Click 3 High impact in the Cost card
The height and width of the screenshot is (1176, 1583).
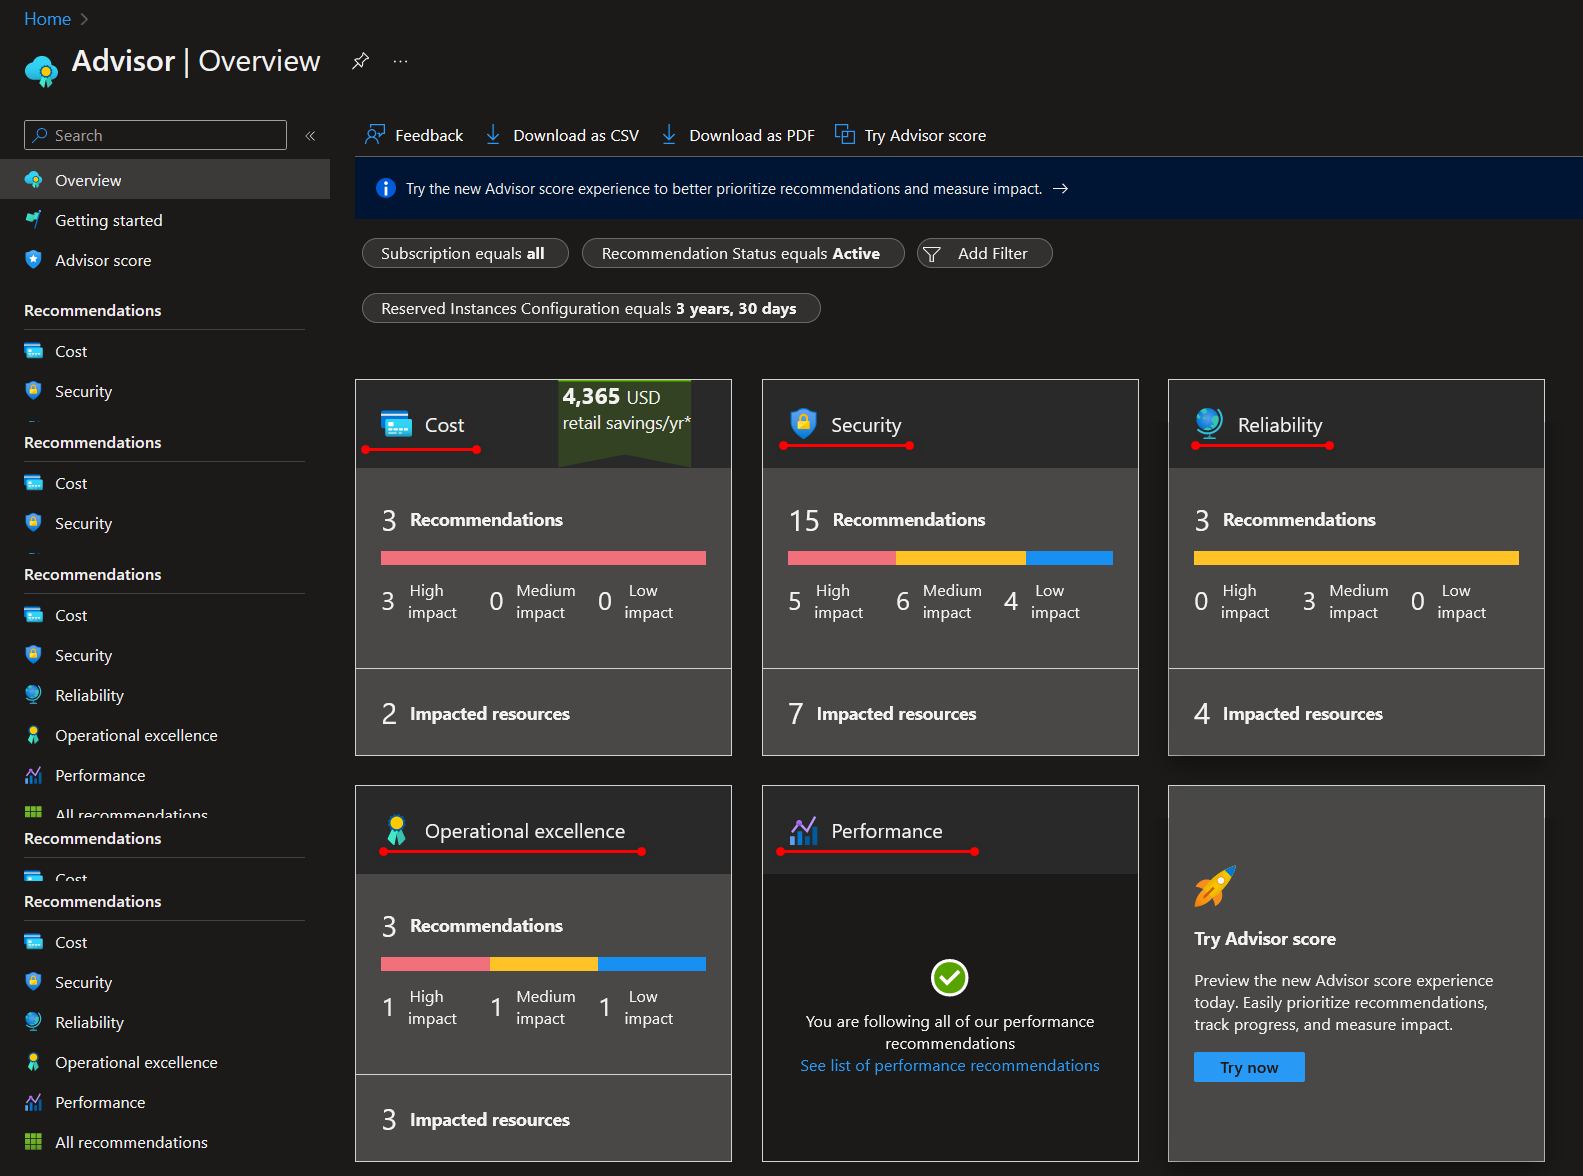[x=419, y=601]
